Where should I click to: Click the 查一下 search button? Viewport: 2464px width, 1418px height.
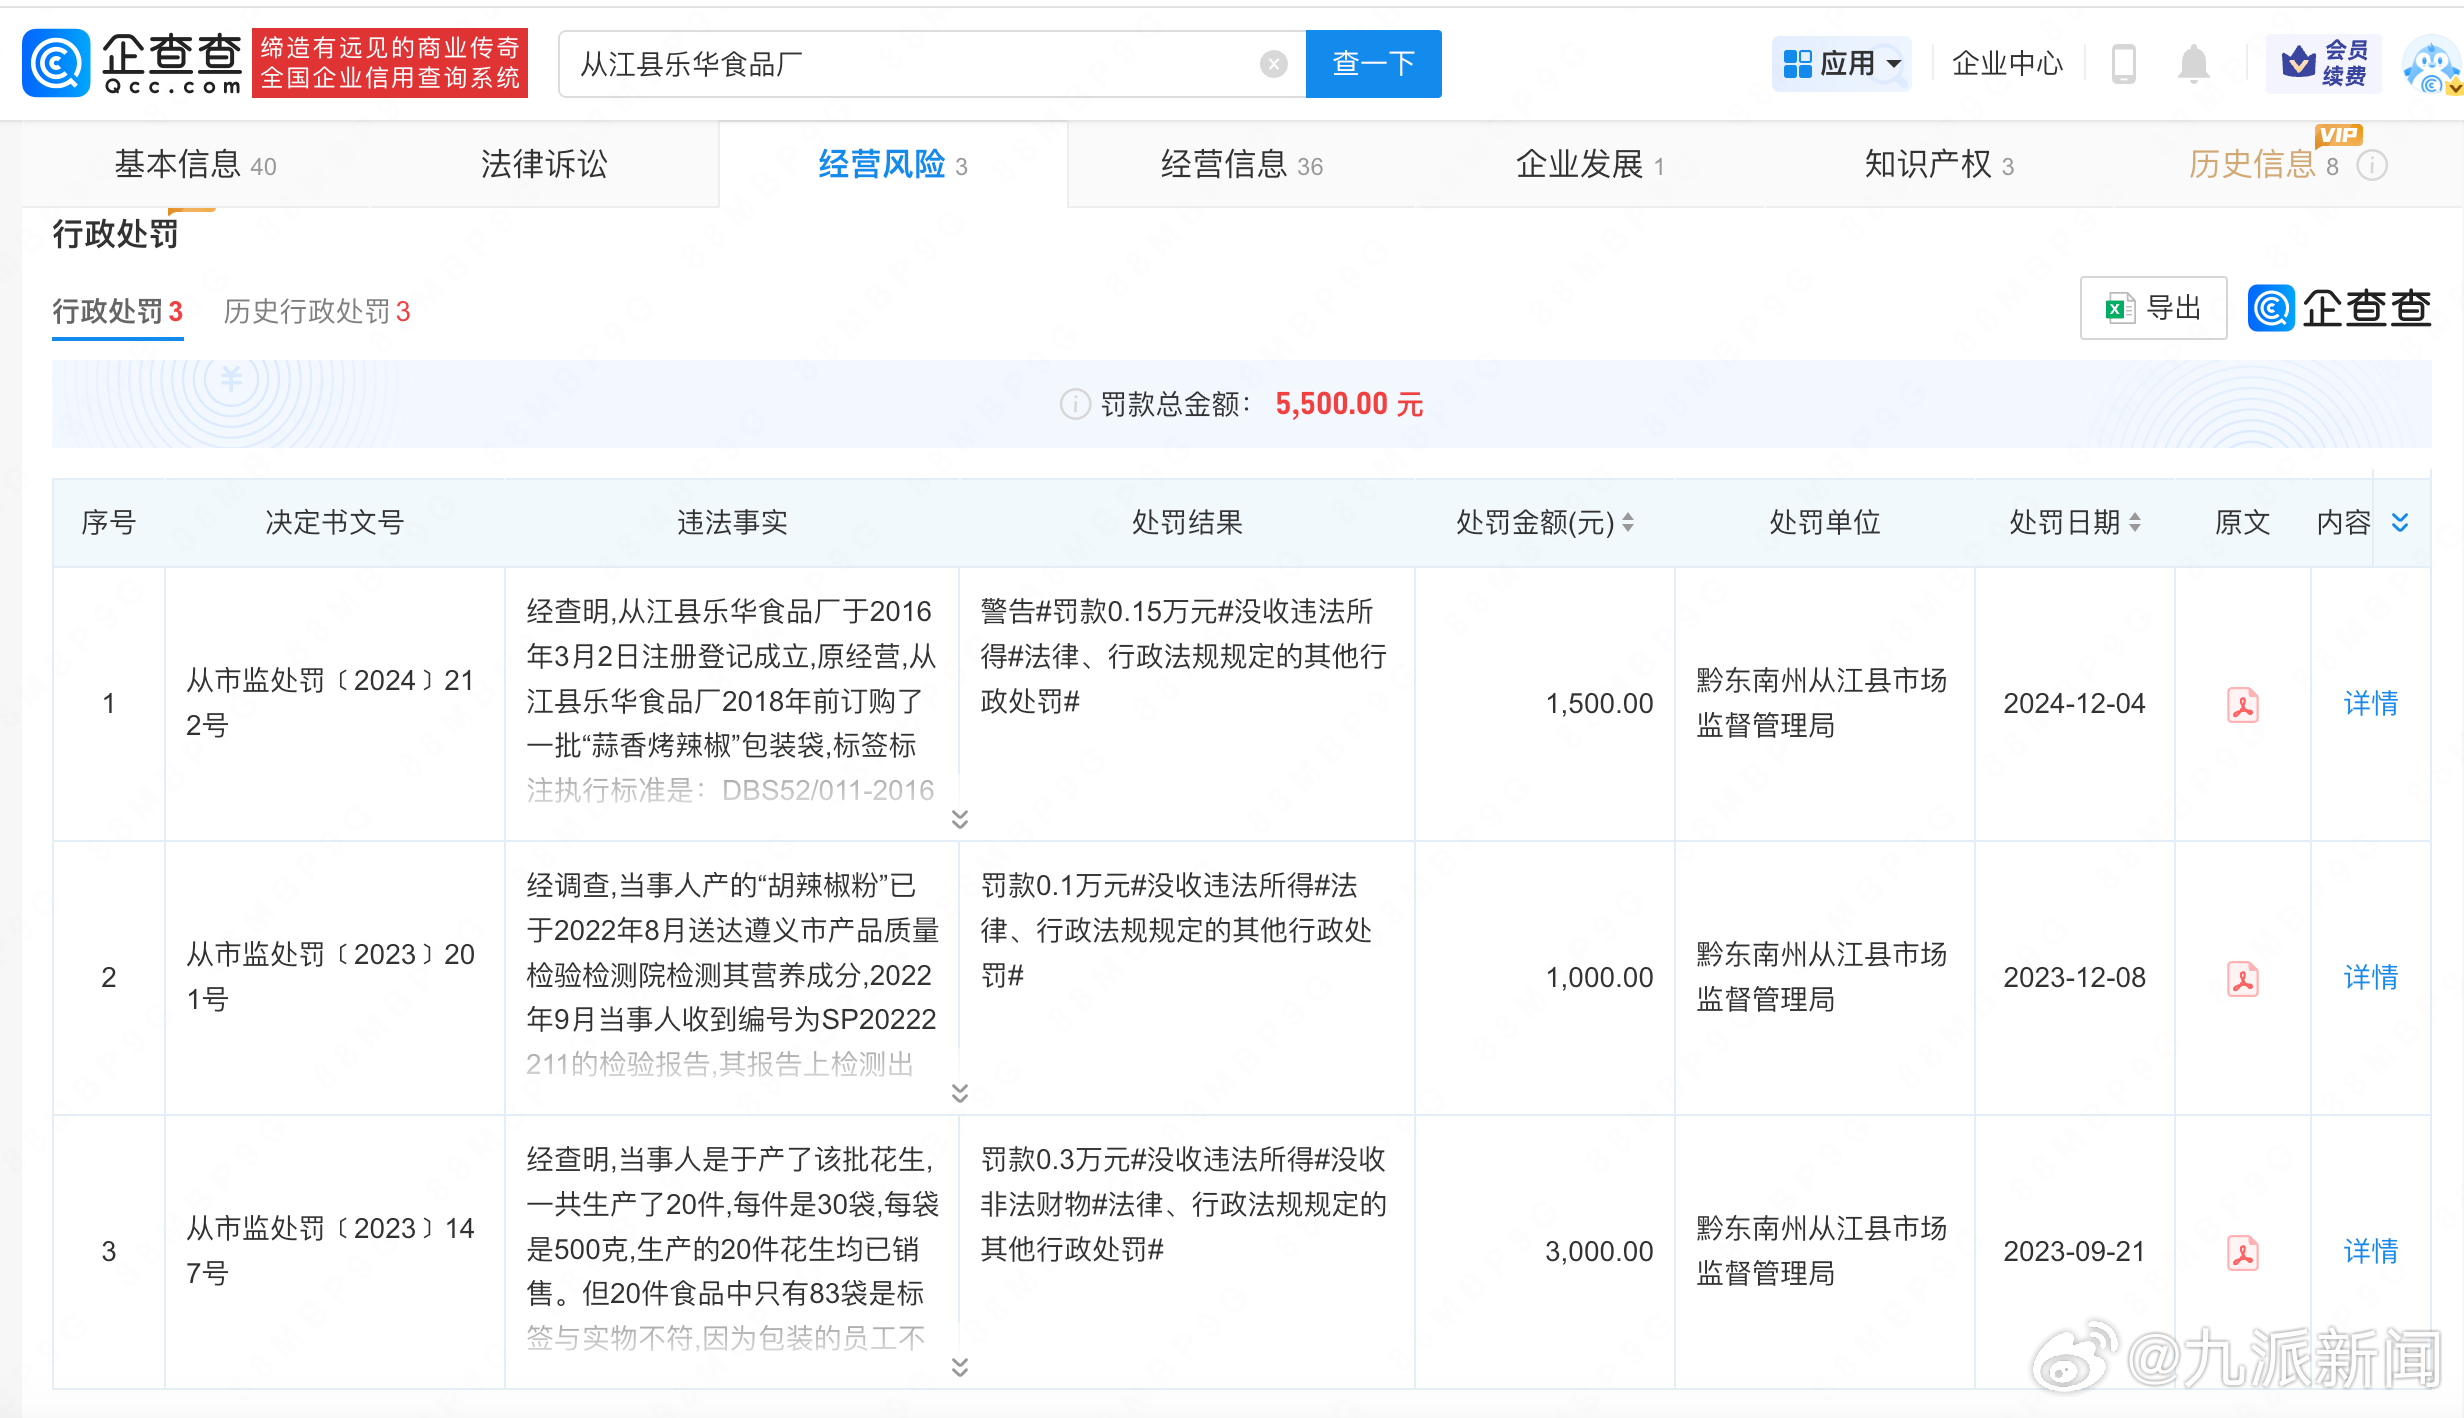pos(1373,64)
